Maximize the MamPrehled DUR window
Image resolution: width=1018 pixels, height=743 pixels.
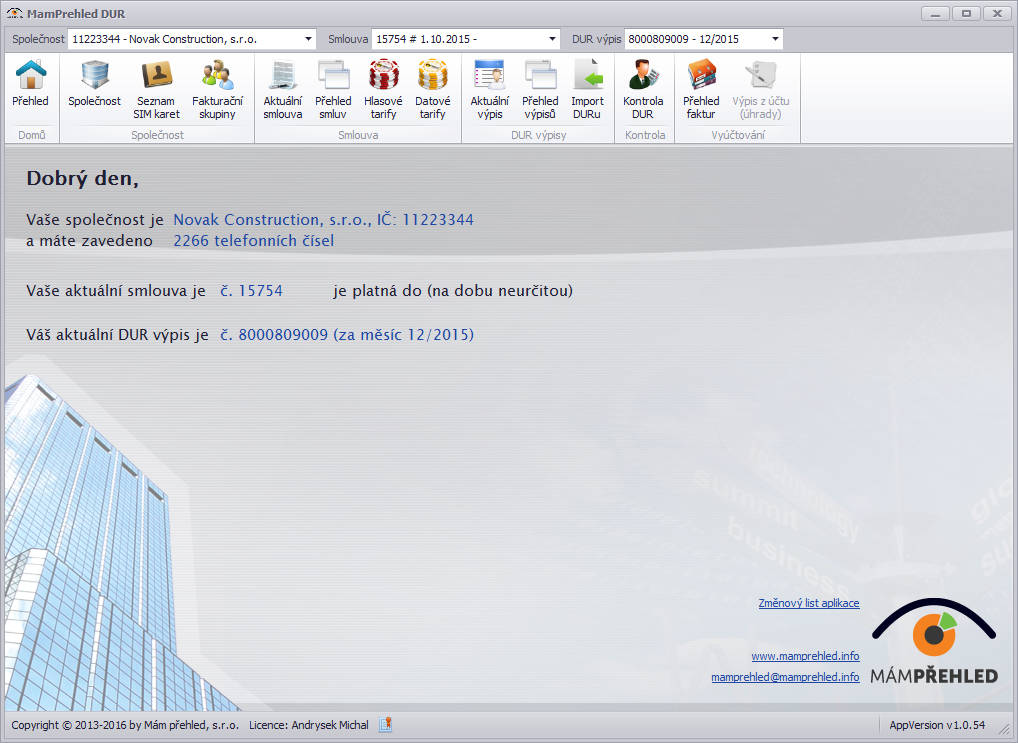[967, 13]
